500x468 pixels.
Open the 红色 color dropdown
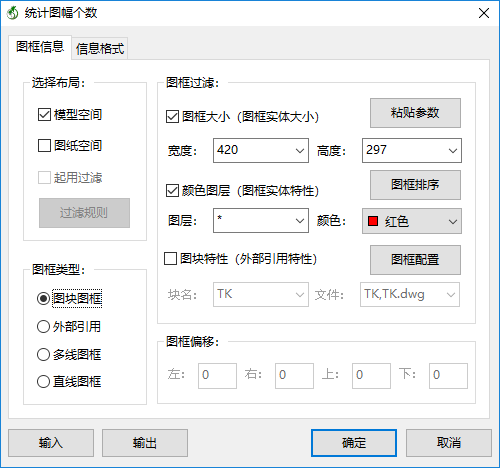click(x=412, y=221)
